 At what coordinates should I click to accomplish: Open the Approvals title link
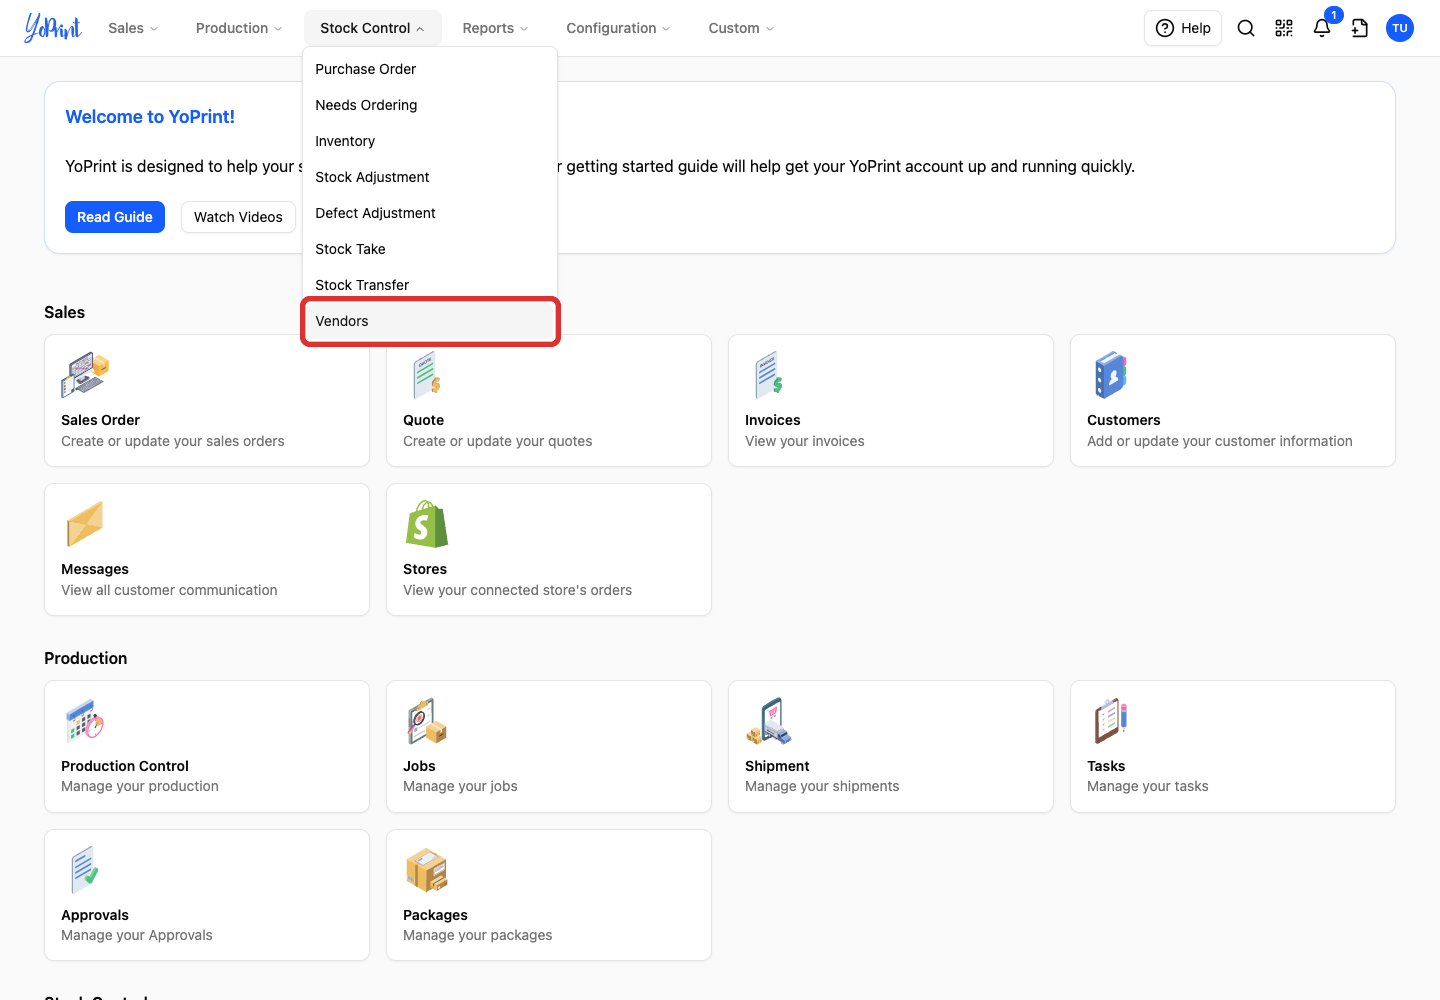point(95,915)
